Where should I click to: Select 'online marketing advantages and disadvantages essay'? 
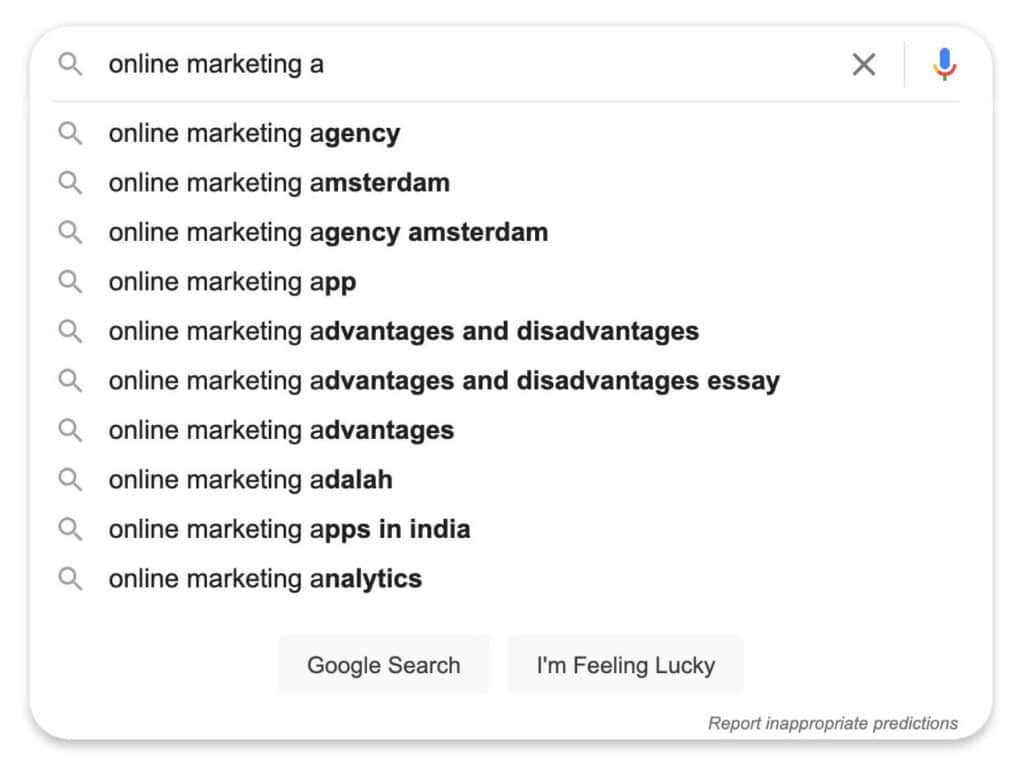click(444, 381)
